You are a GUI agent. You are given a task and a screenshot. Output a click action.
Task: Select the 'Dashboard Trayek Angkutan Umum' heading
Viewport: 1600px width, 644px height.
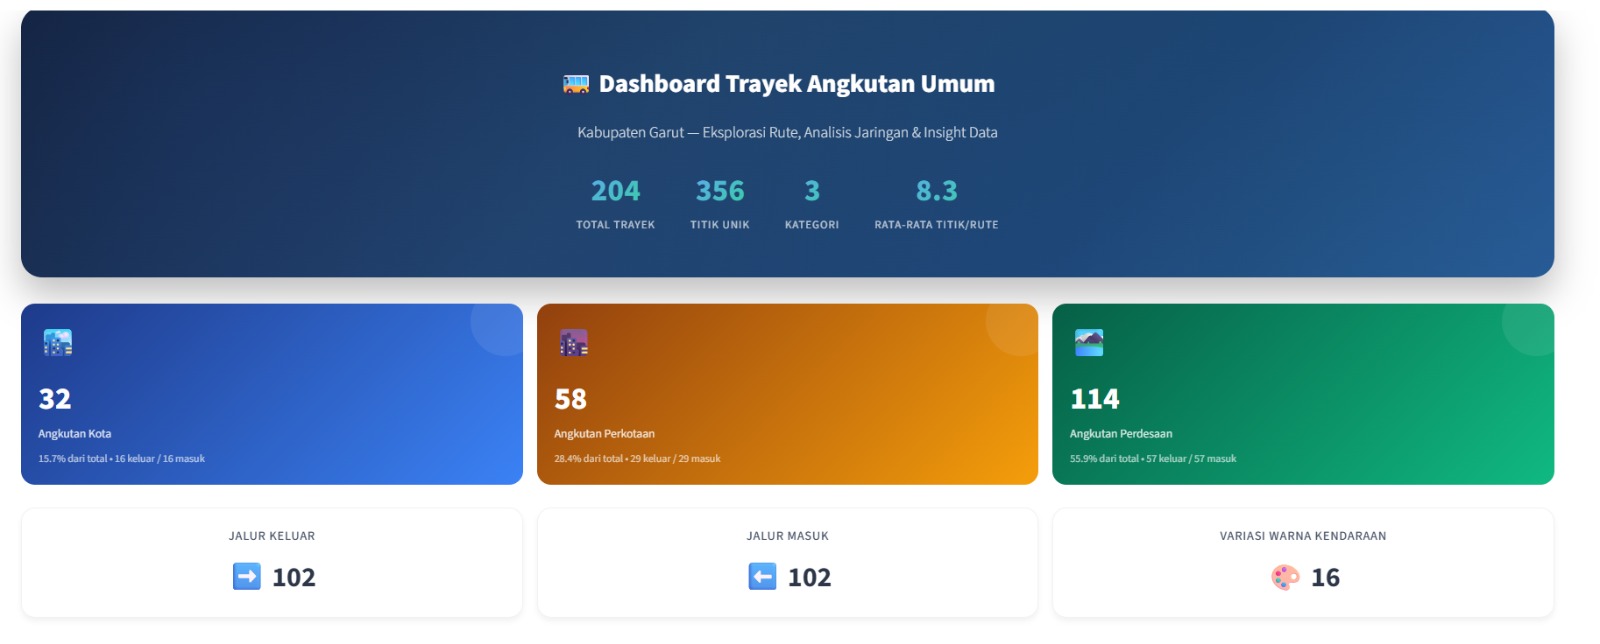[x=797, y=84]
